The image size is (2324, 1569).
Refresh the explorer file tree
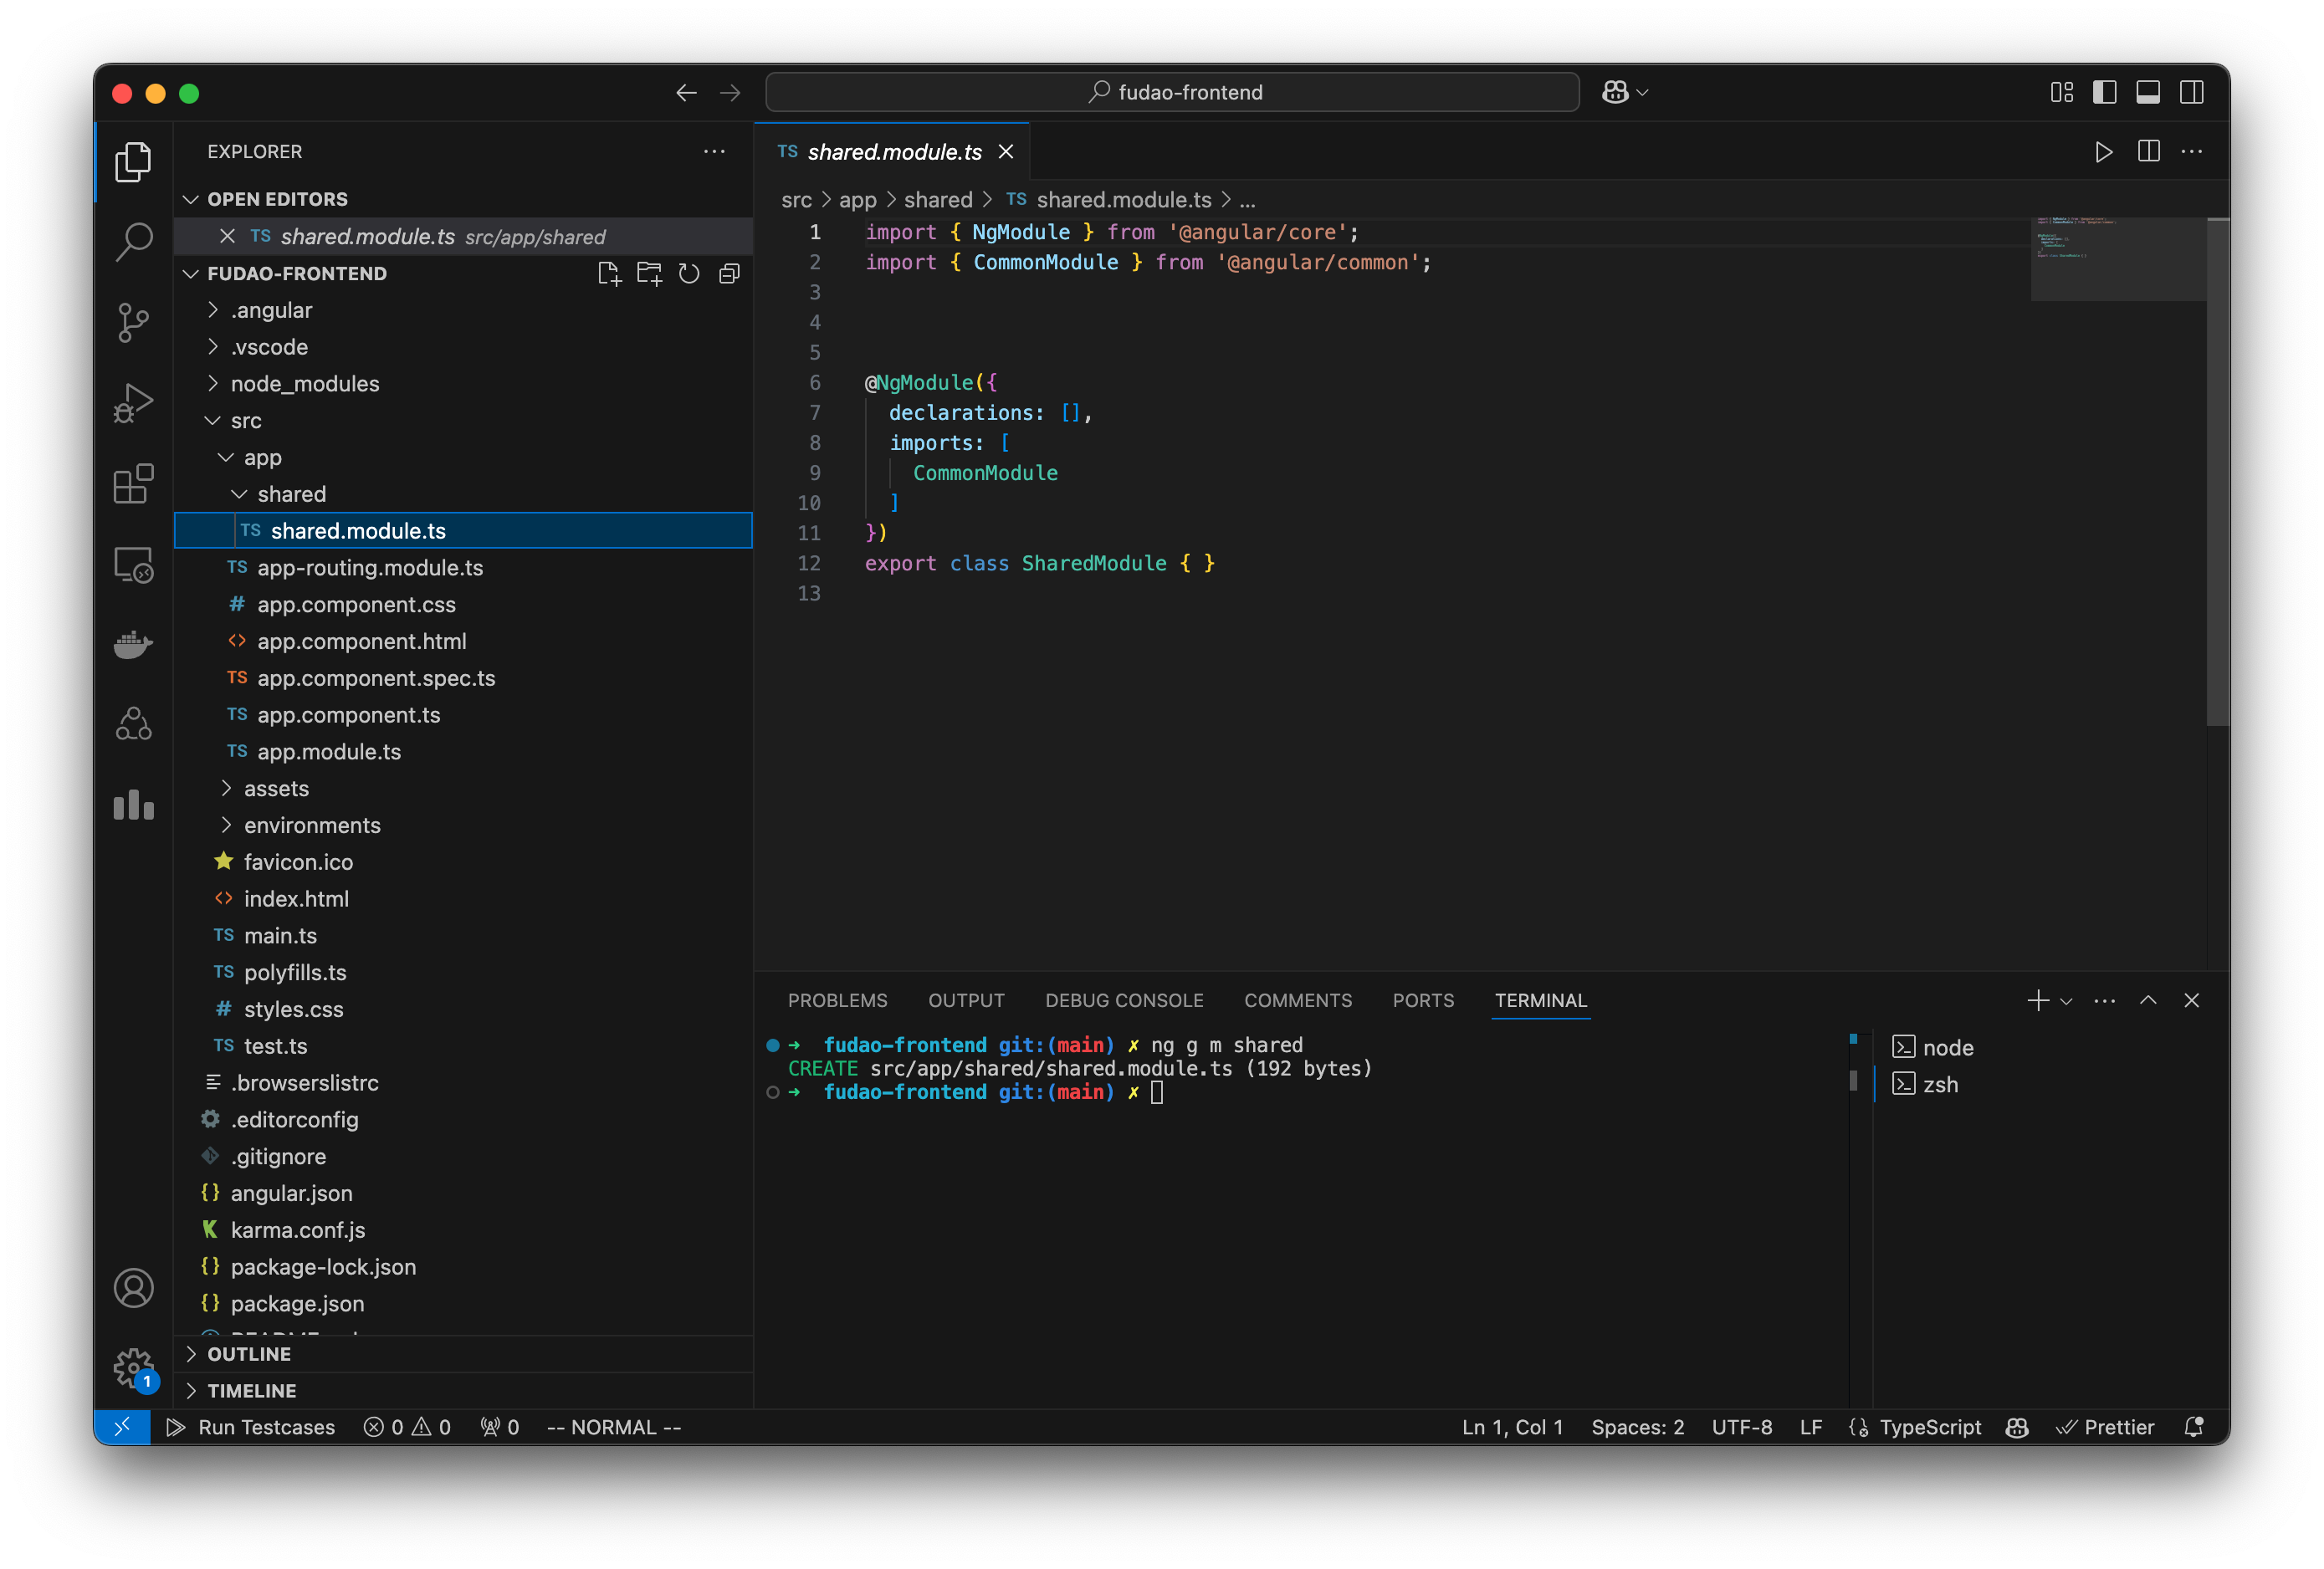(x=689, y=274)
